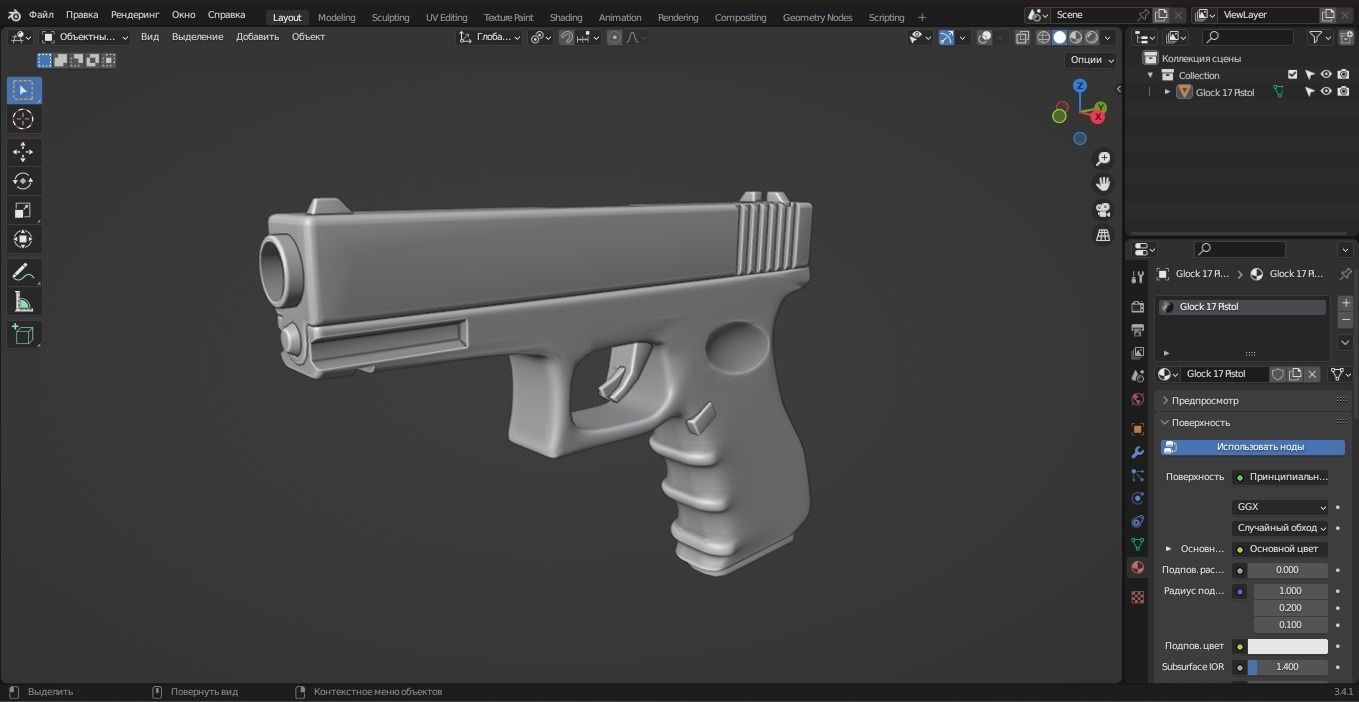Activate the 3D Cursor tool
The height and width of the screenshot is (702, 1359).
point(23,119)
